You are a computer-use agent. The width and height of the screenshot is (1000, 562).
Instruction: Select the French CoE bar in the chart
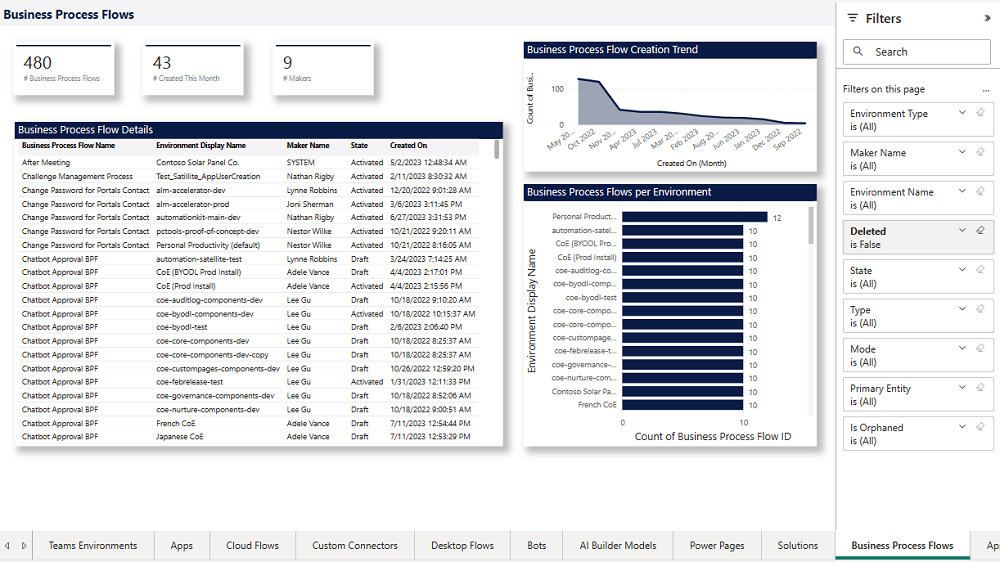pyautogui.click(x=682, y=404)
